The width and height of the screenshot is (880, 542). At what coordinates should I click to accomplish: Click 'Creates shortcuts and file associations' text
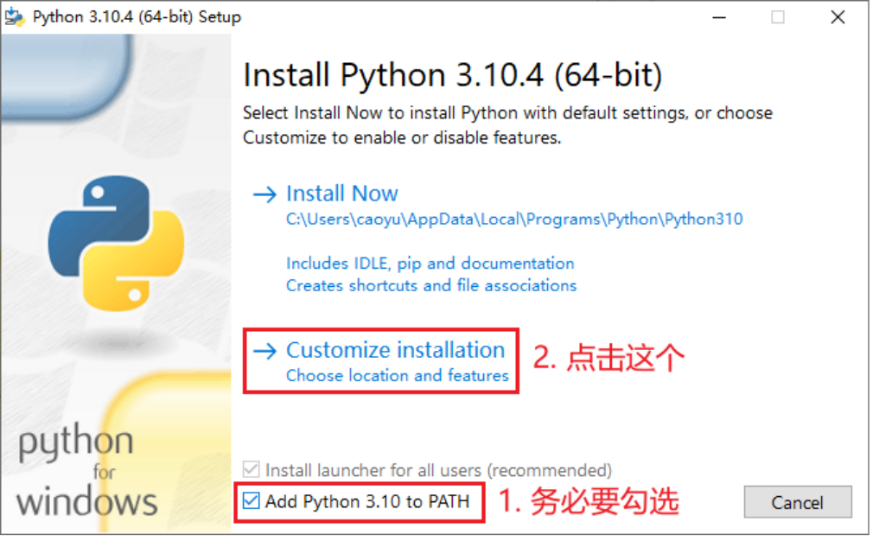[431, 286]
